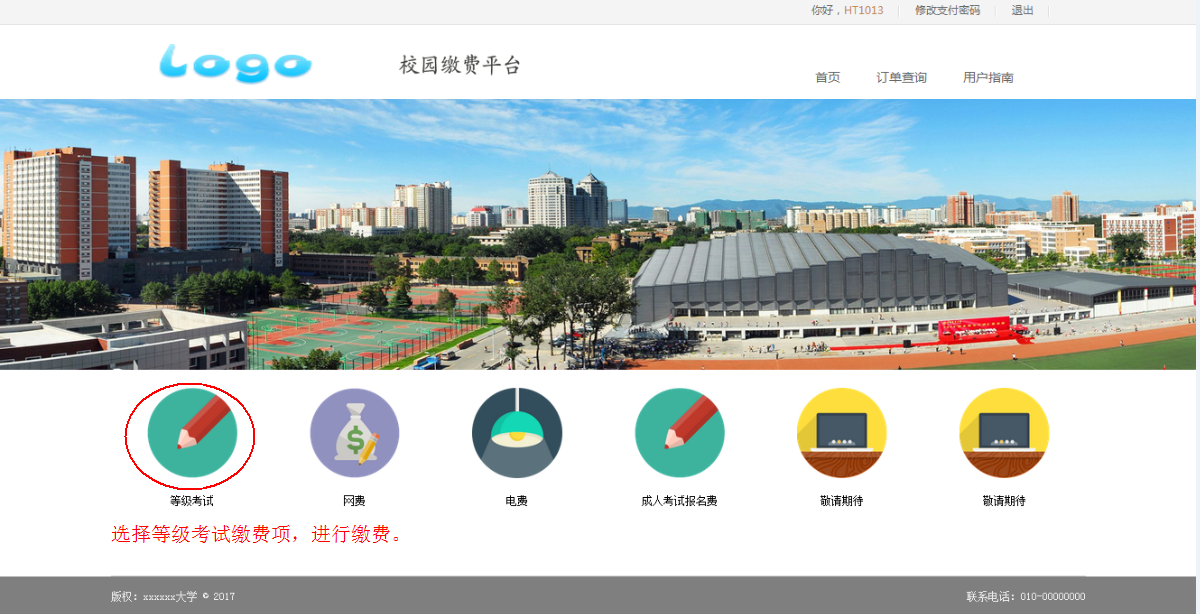Choose the 成人考试报名费 pencil icon

pos(680,433)
